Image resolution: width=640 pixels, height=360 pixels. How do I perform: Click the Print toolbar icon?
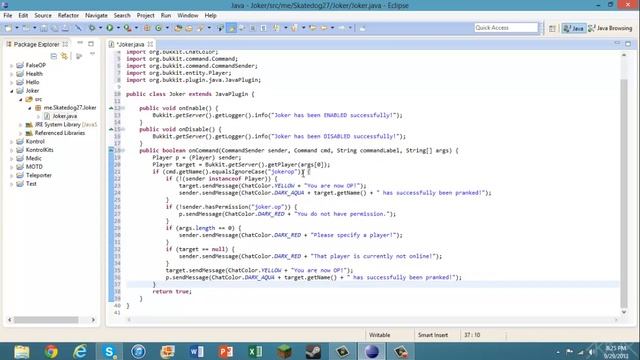coord(65,28)
